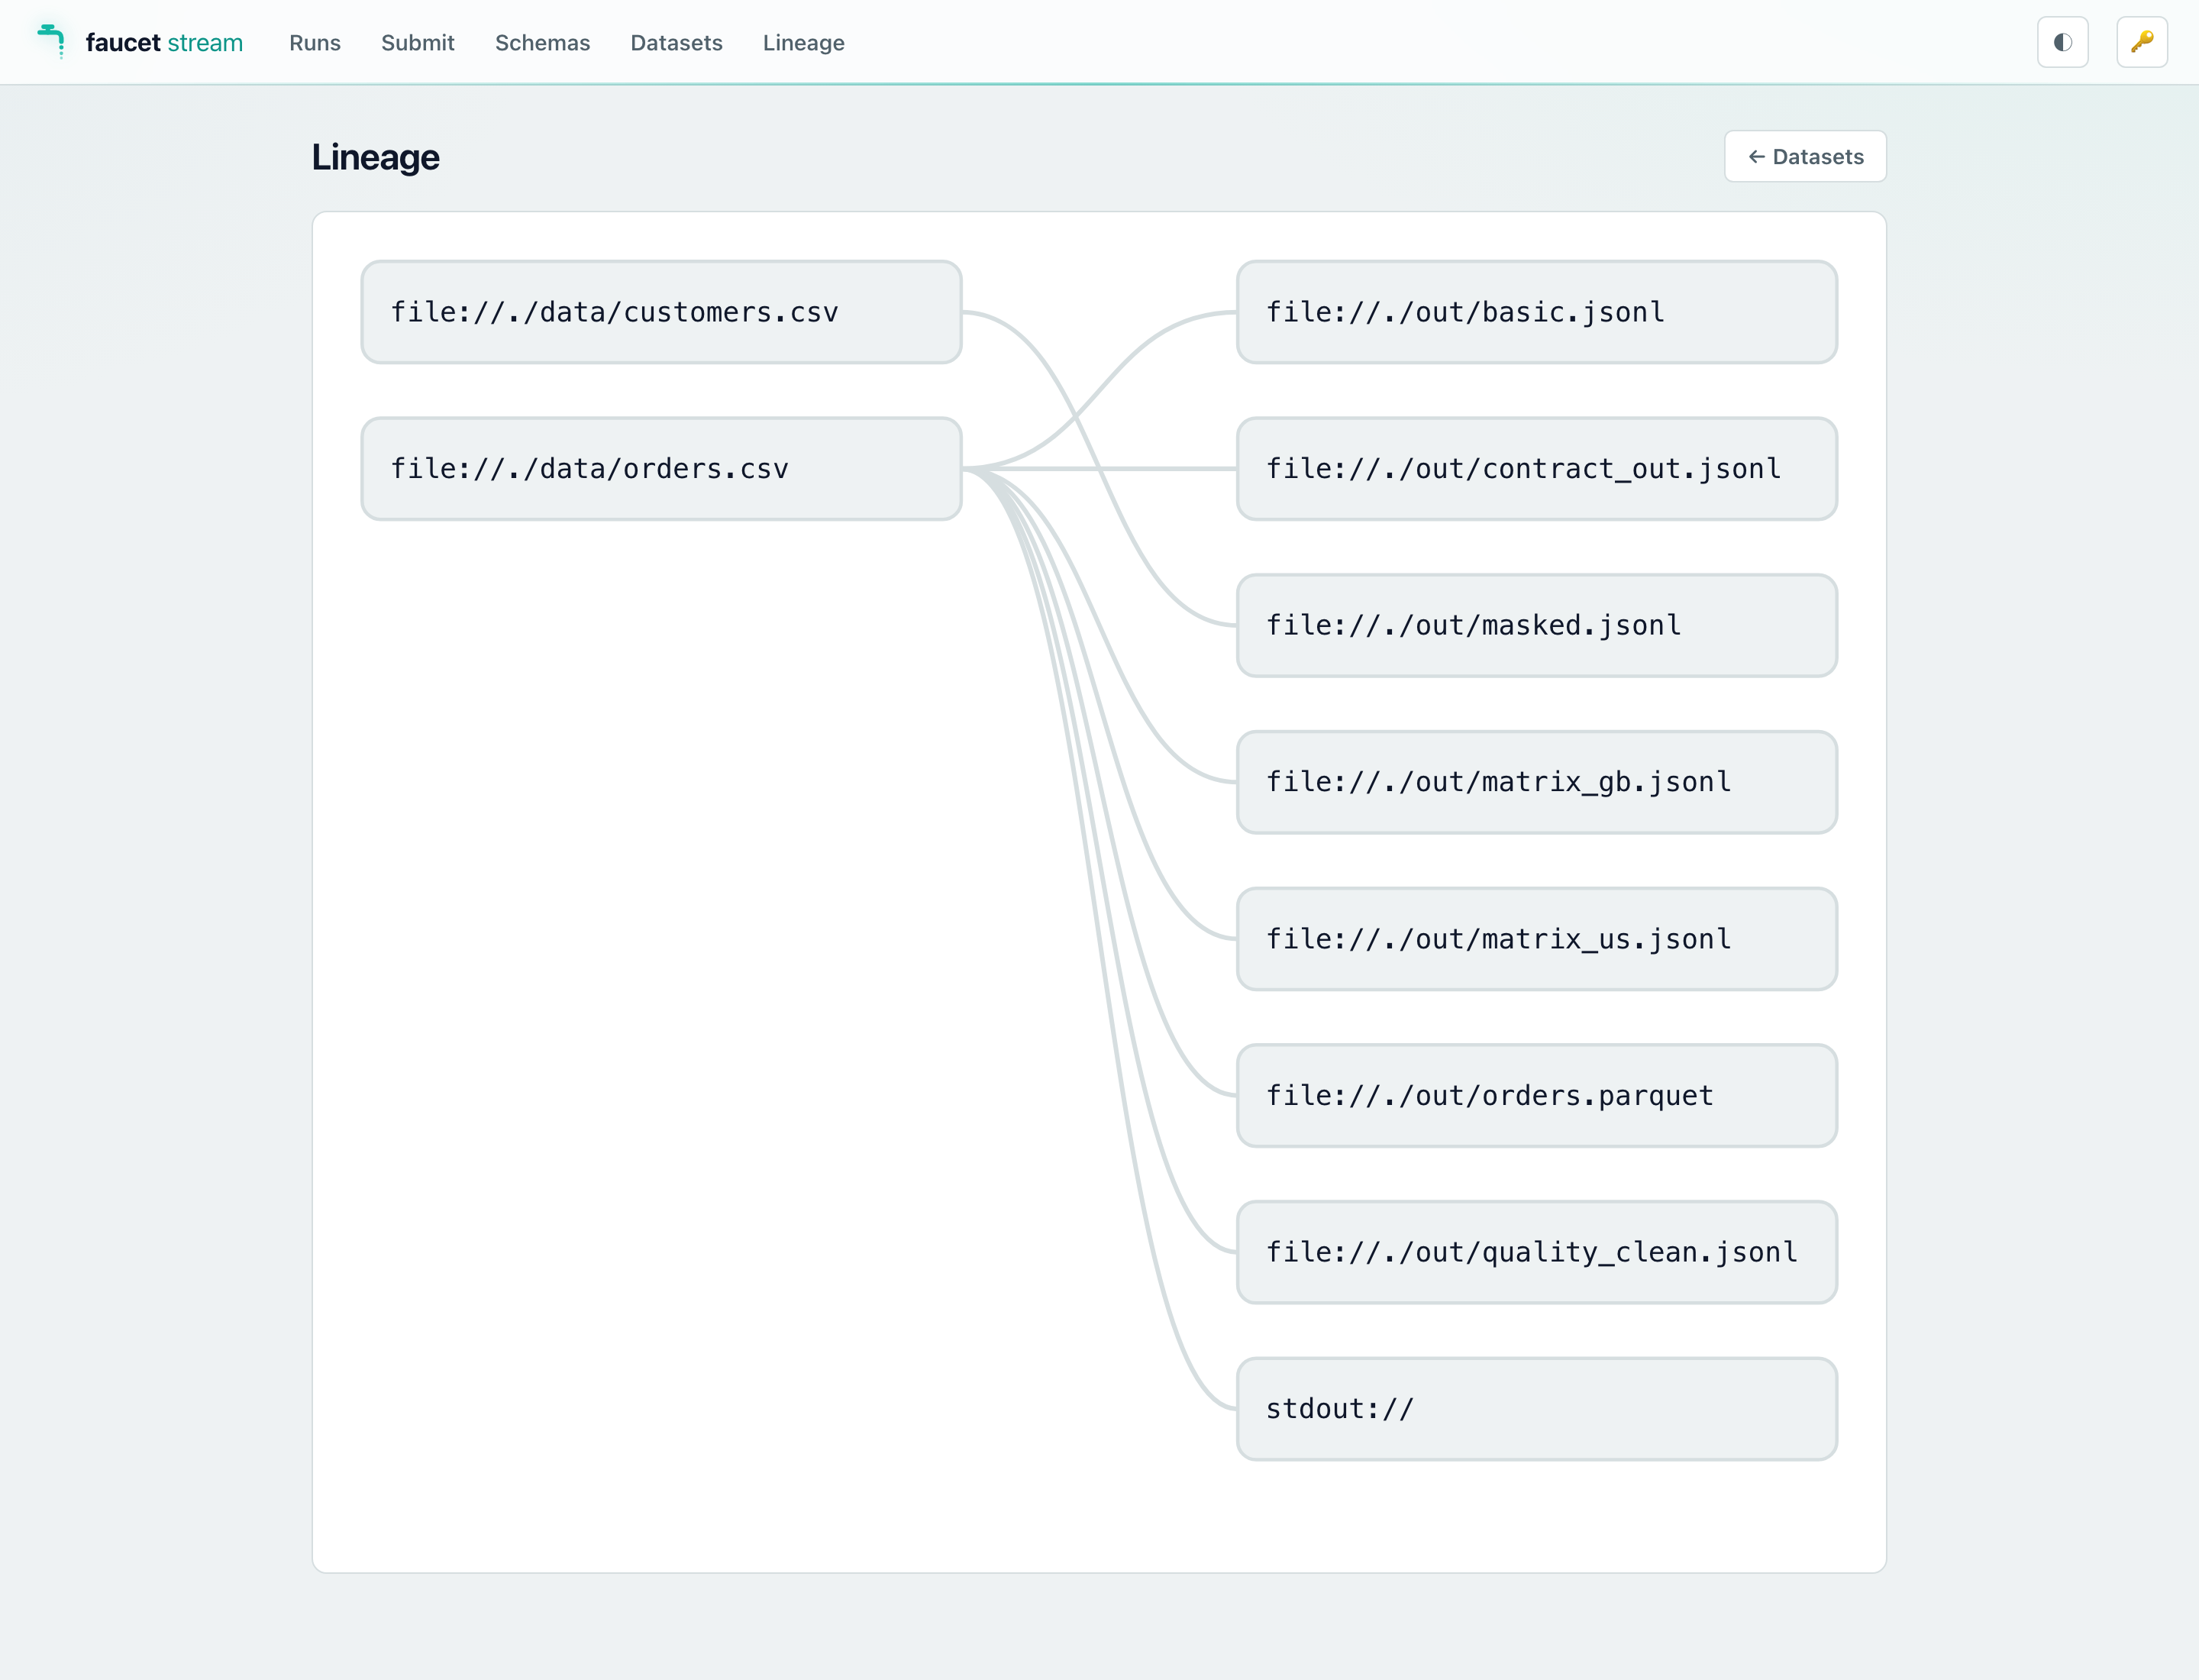
Task: Select the masked.jsonl output node
Action: 1536,625
